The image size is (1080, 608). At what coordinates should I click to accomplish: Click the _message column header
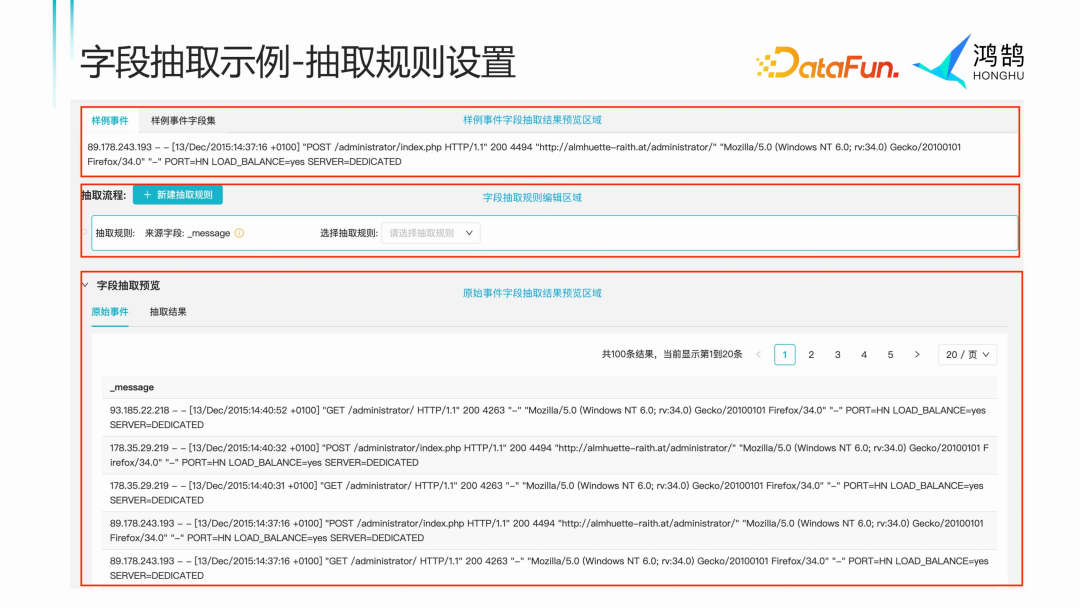pyautogui.click(x=132, y=387)
